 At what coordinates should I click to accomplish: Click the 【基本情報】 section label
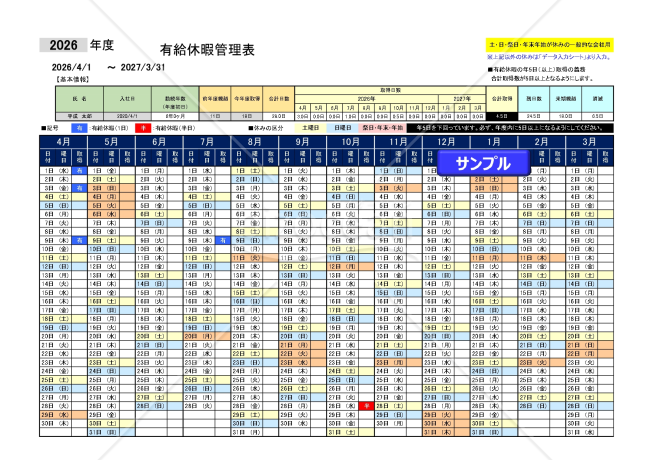coord(71,79)
